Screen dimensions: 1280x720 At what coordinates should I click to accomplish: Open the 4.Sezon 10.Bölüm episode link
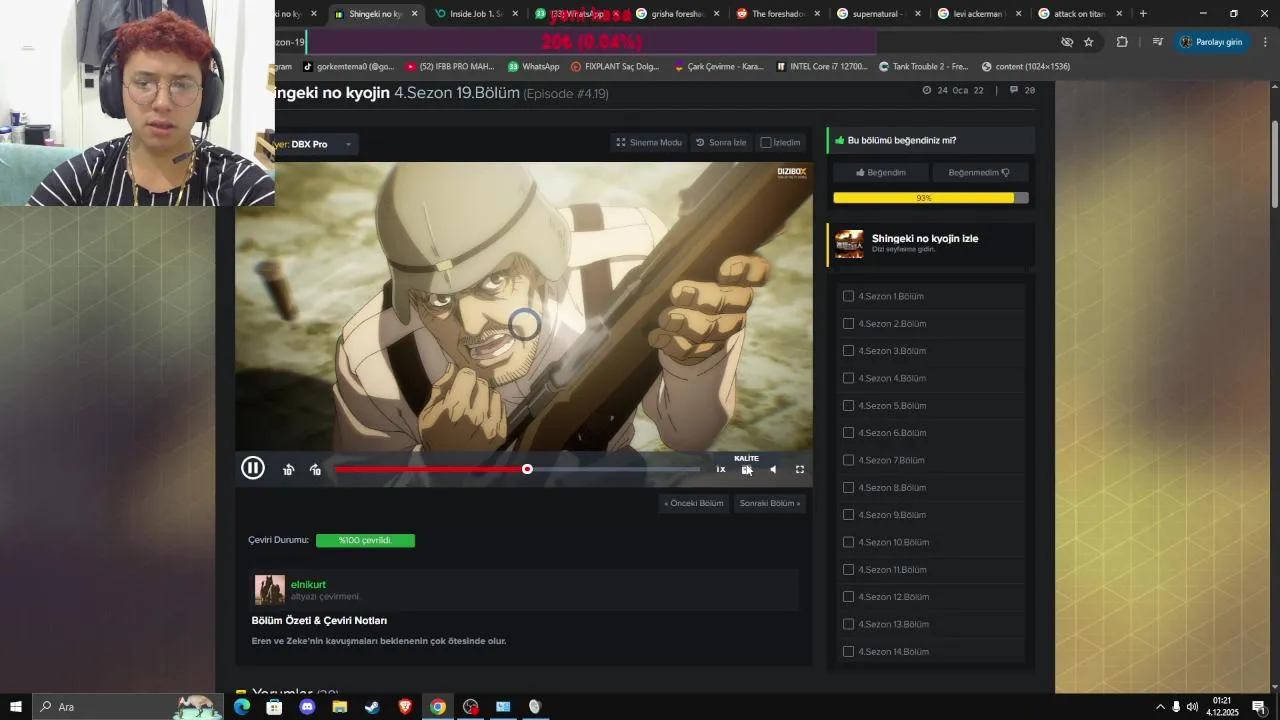coord(894,542)
